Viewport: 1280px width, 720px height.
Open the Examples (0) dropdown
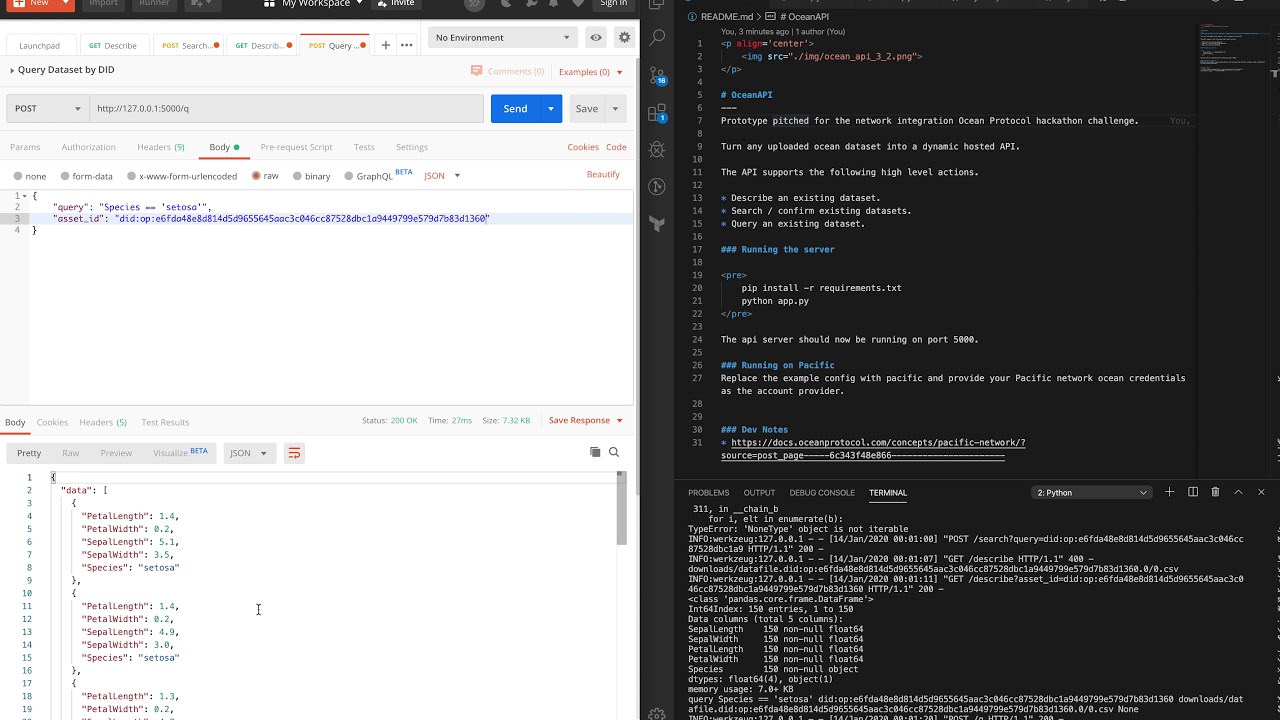pyautogui.click(x=590, y=72)
